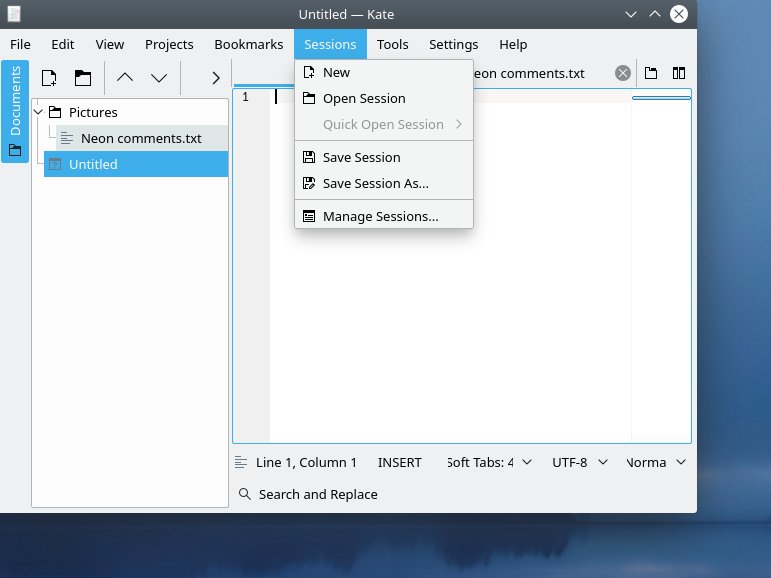Choose Save Session As... from the Sessions menu
Image resolution: width=771 pixels, height=578 pixels.
375,183
